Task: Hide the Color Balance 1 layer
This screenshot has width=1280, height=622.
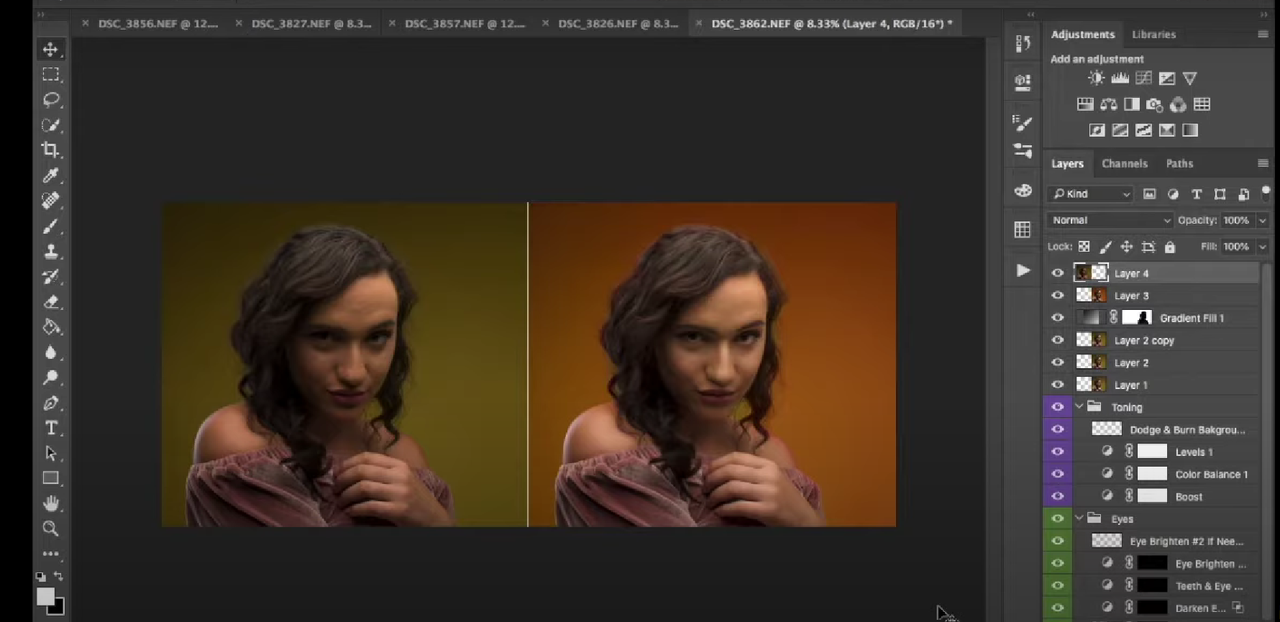Action: click(x=1057, y=474)
